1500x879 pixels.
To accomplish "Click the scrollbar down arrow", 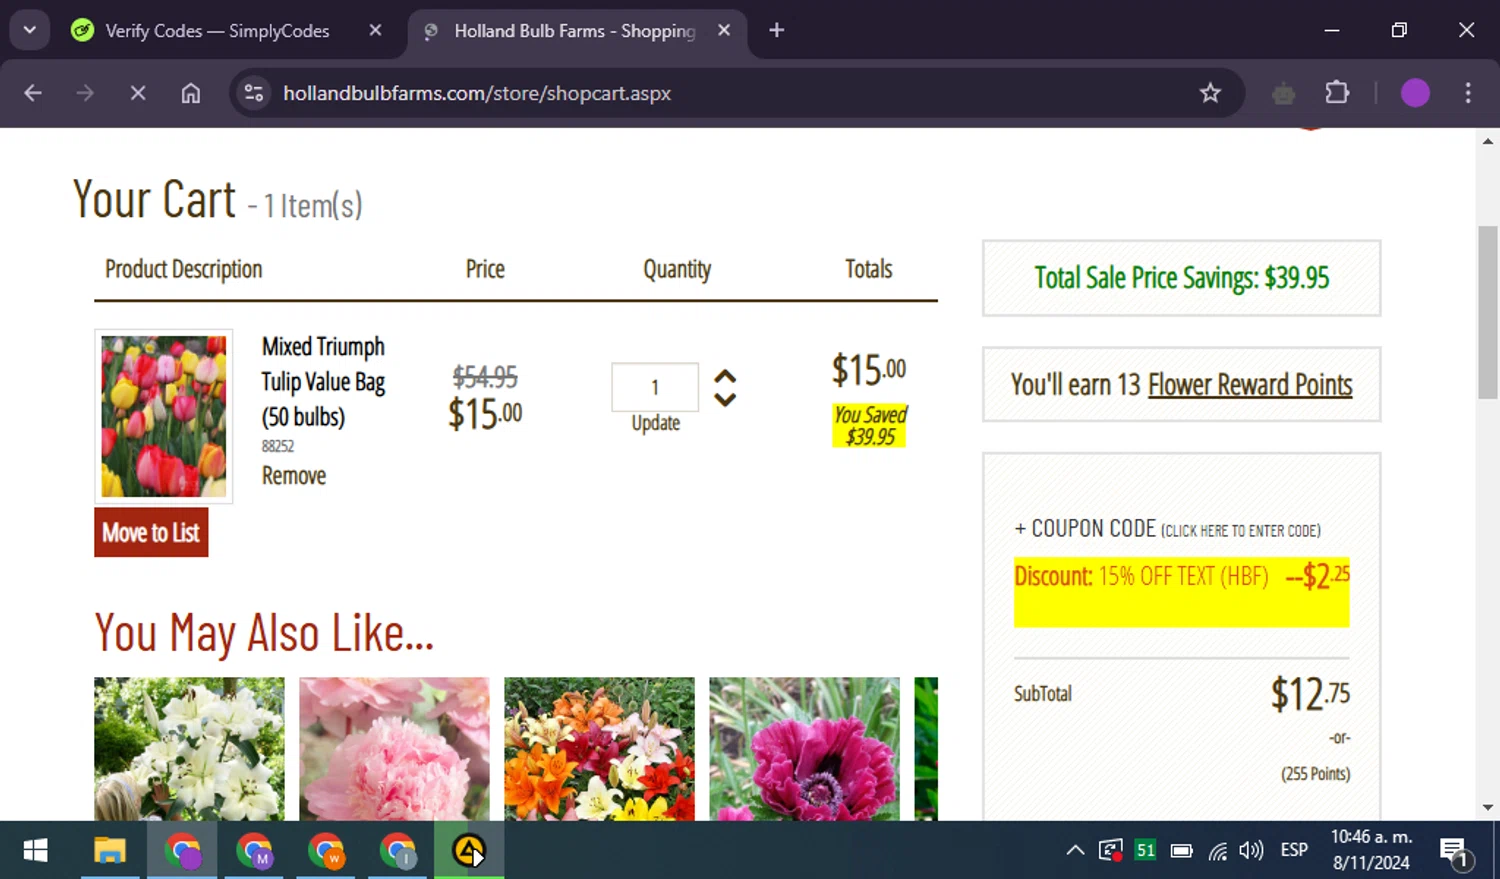I will point(1488,807).
